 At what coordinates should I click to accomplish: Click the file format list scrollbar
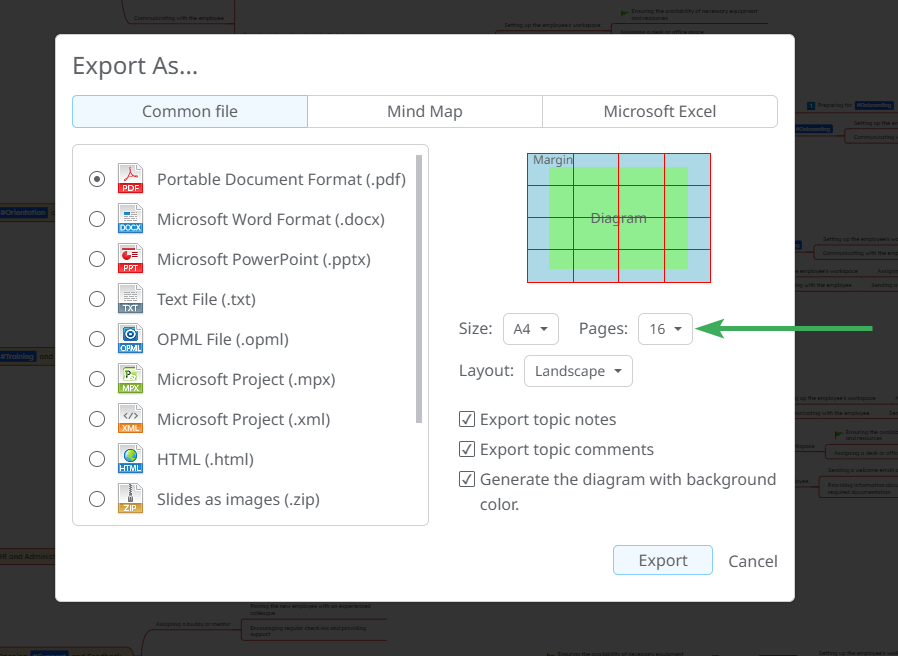[419, 289]
